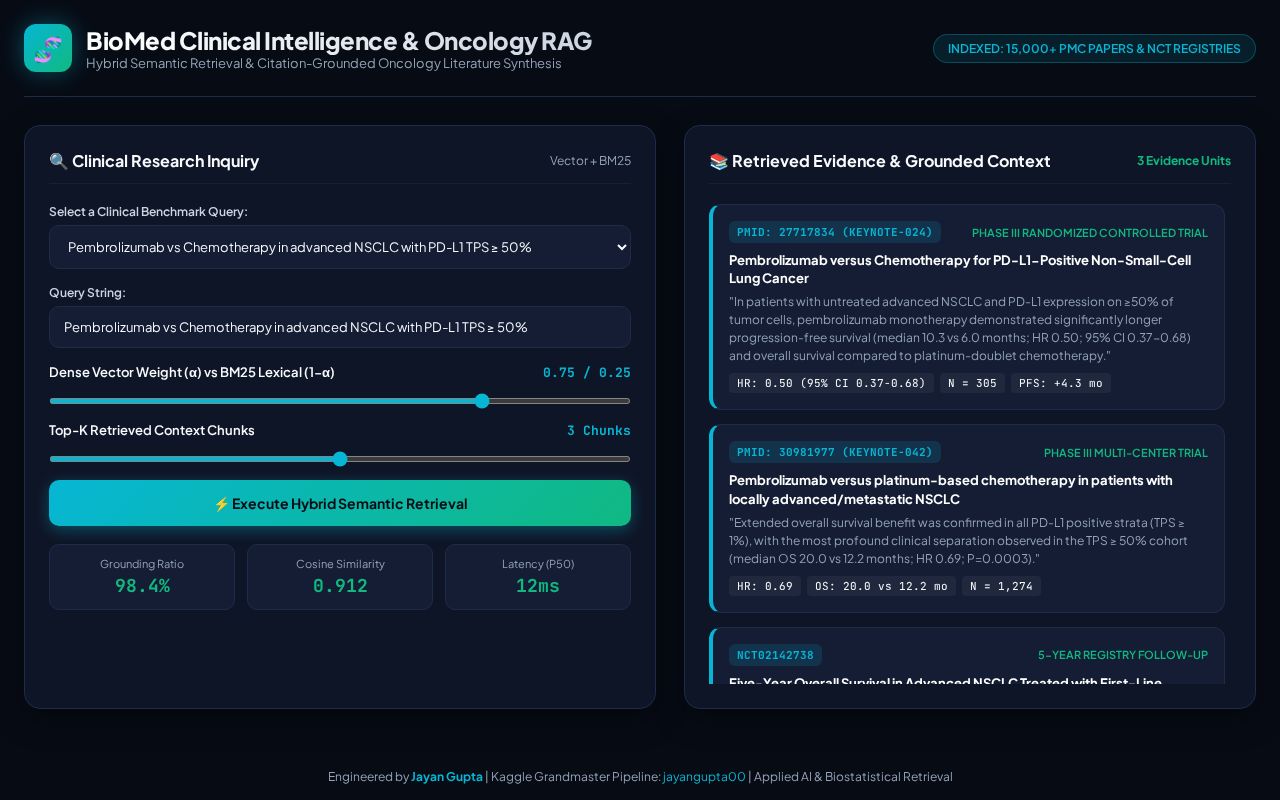Open the Jayan Gupta footer link

(447, 776)
